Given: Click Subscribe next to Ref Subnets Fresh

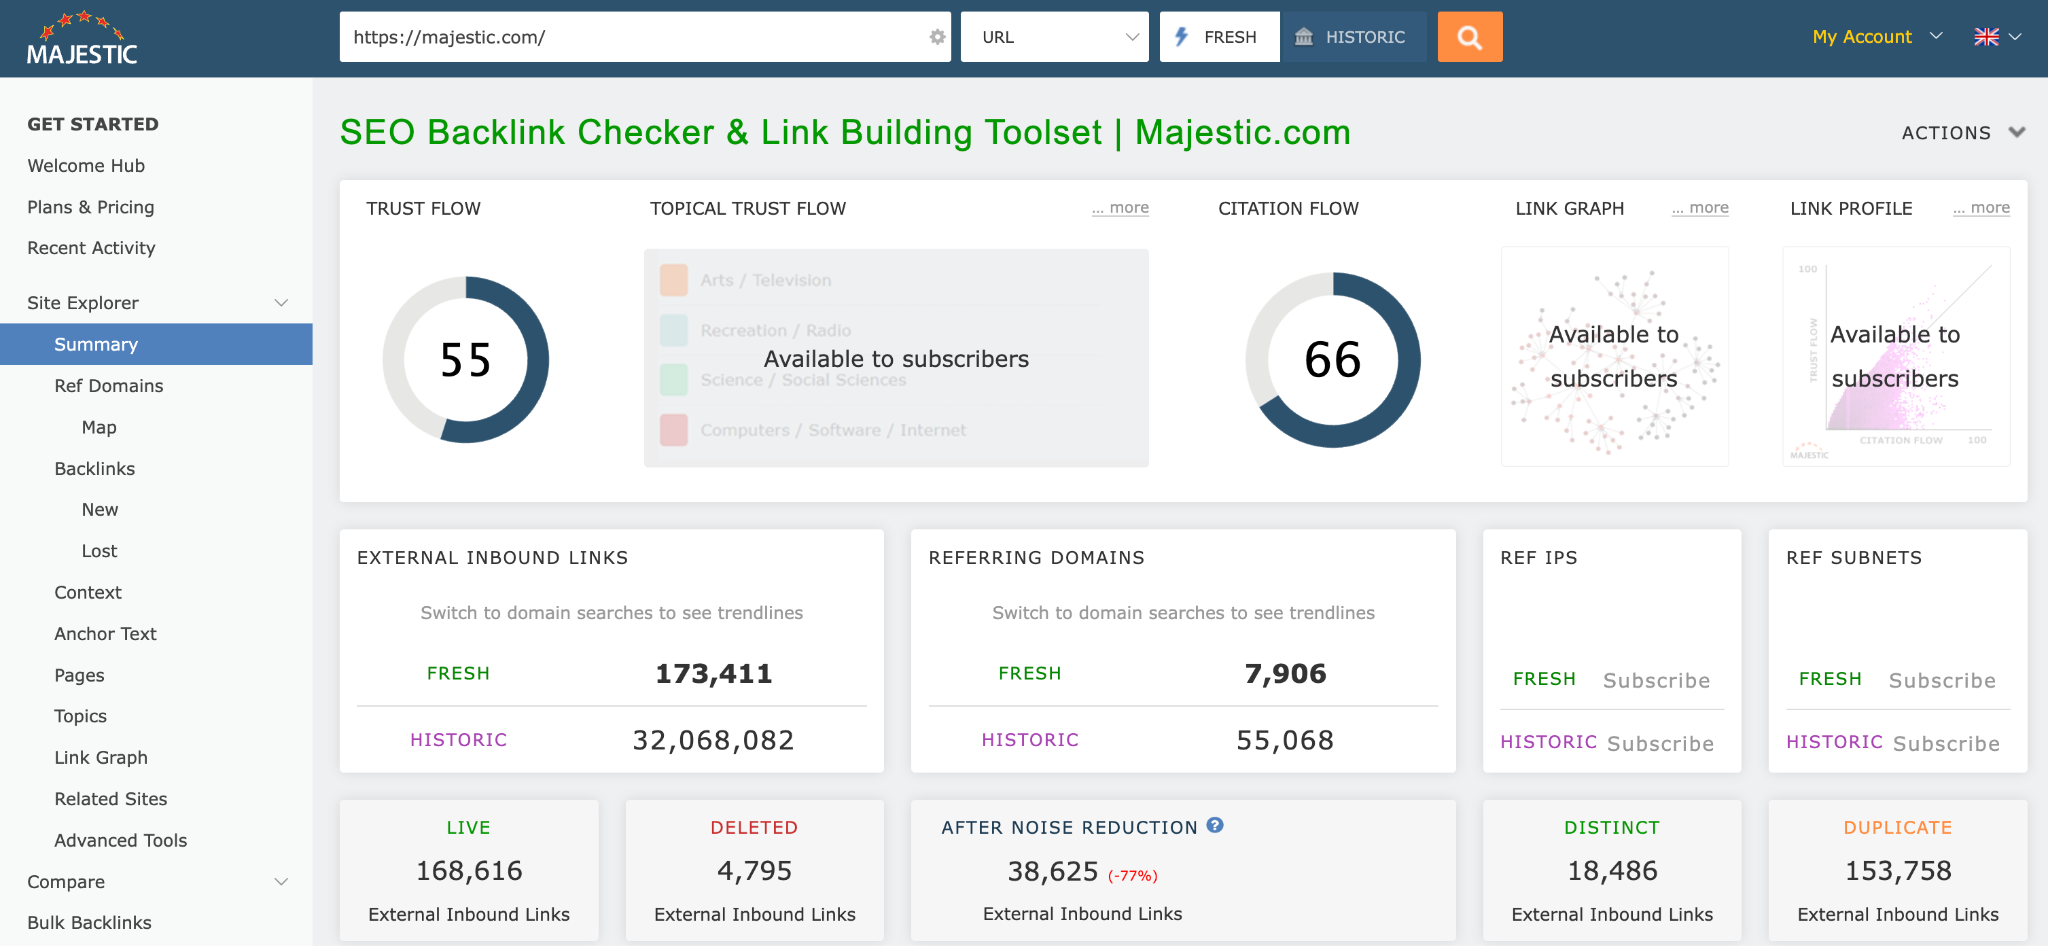Looking at the screenshot, I should (1942, 681).
